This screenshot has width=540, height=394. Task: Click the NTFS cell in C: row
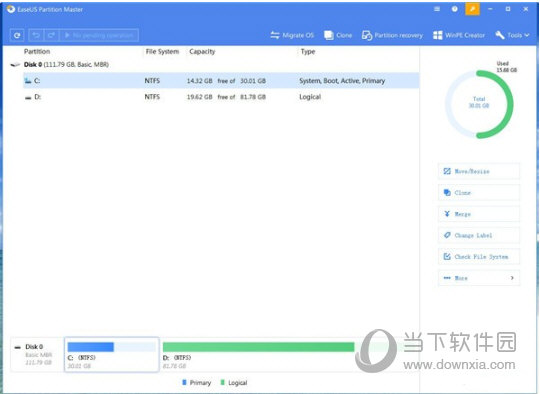152,81
